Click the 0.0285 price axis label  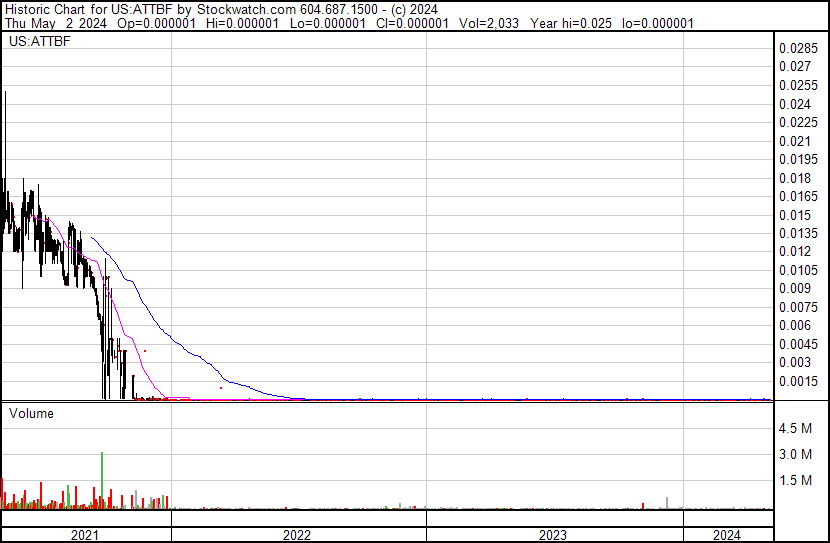(798, 48)
